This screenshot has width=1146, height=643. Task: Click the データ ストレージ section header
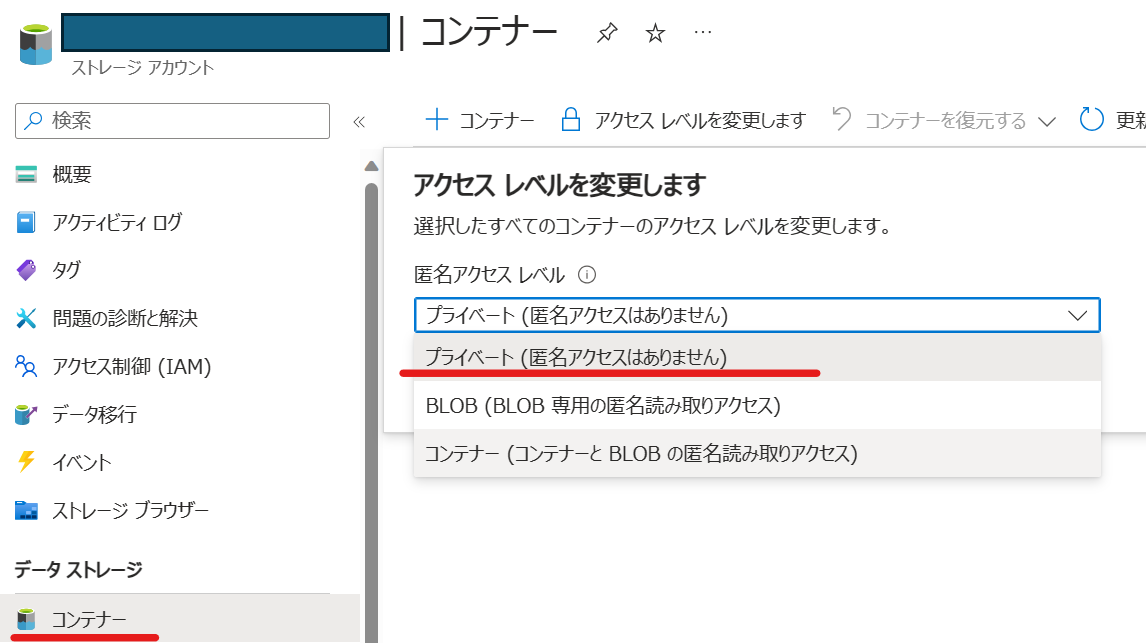[x=79, y=569]
